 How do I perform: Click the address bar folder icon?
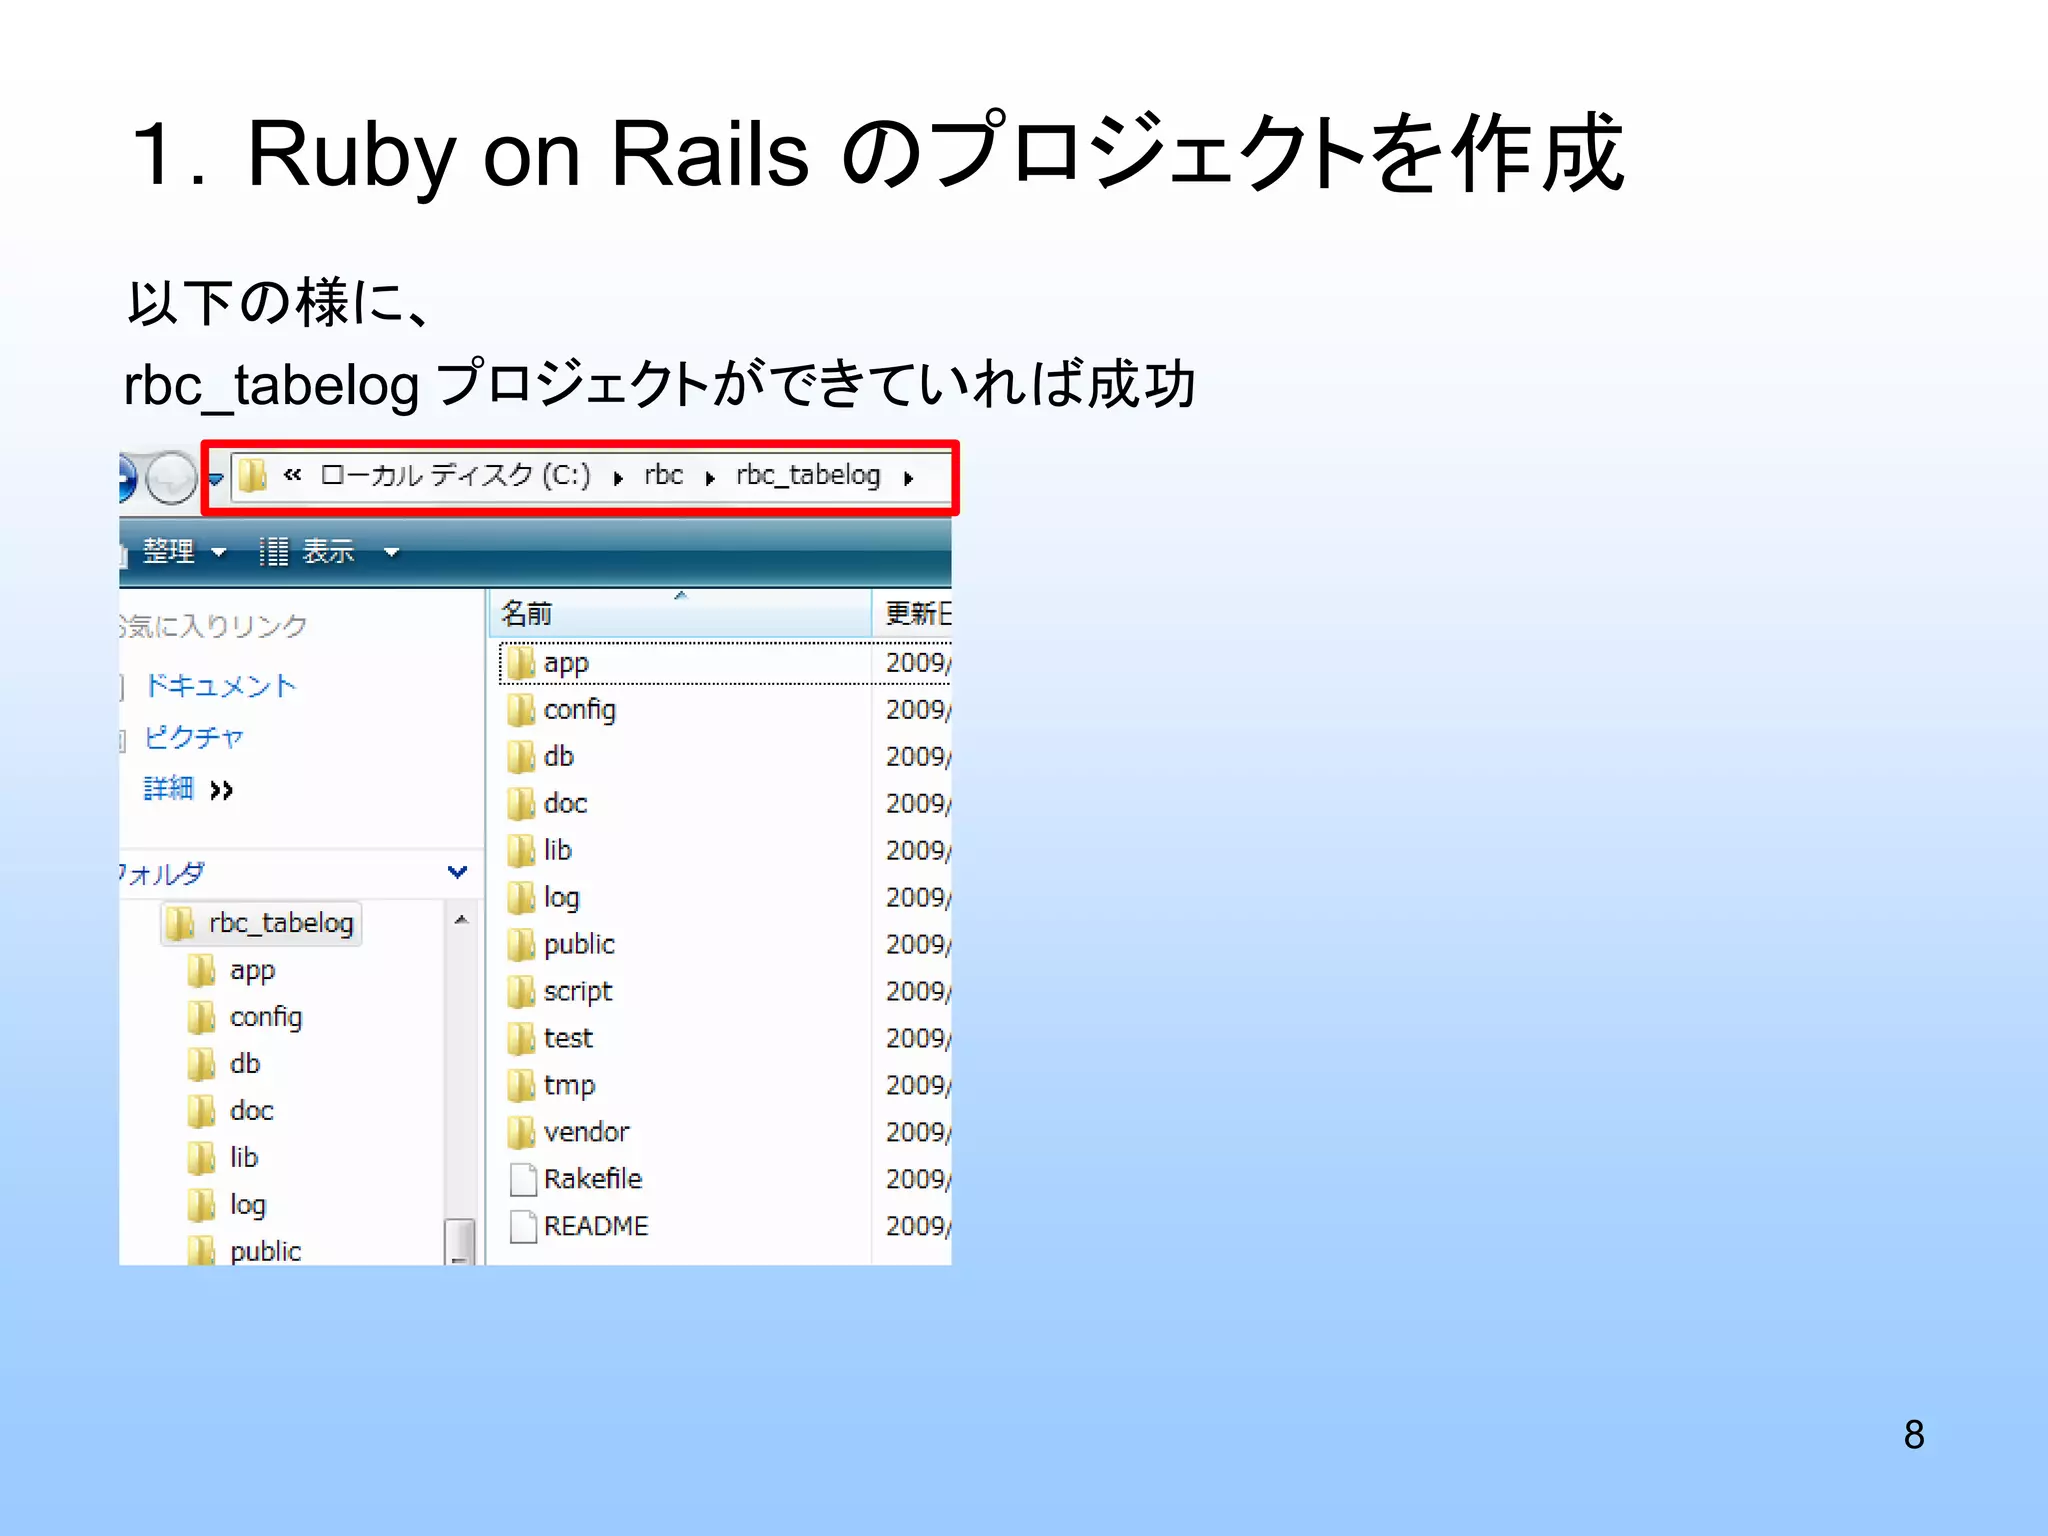pos(253,475)
